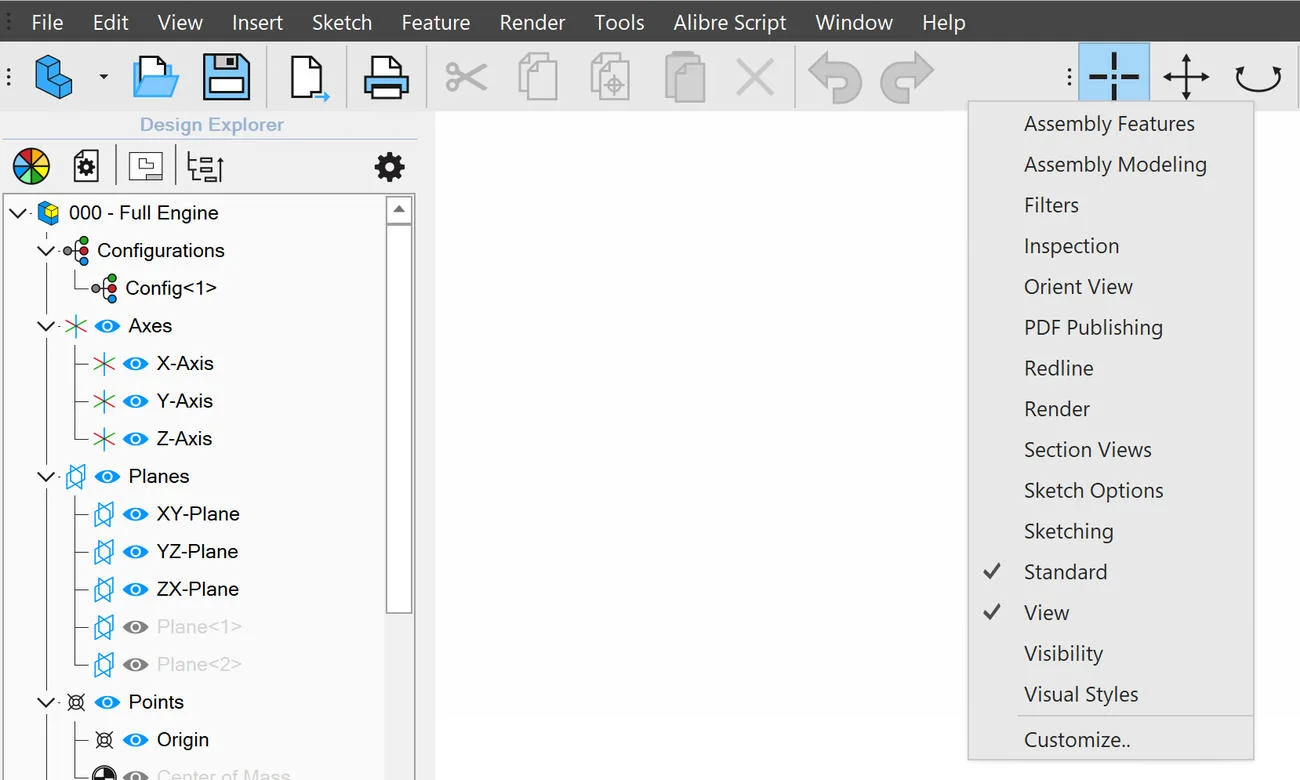This screenshot has width=1300, height=780.
Task: Collapse the Planes tree node
Action: (x=46, y=476)
